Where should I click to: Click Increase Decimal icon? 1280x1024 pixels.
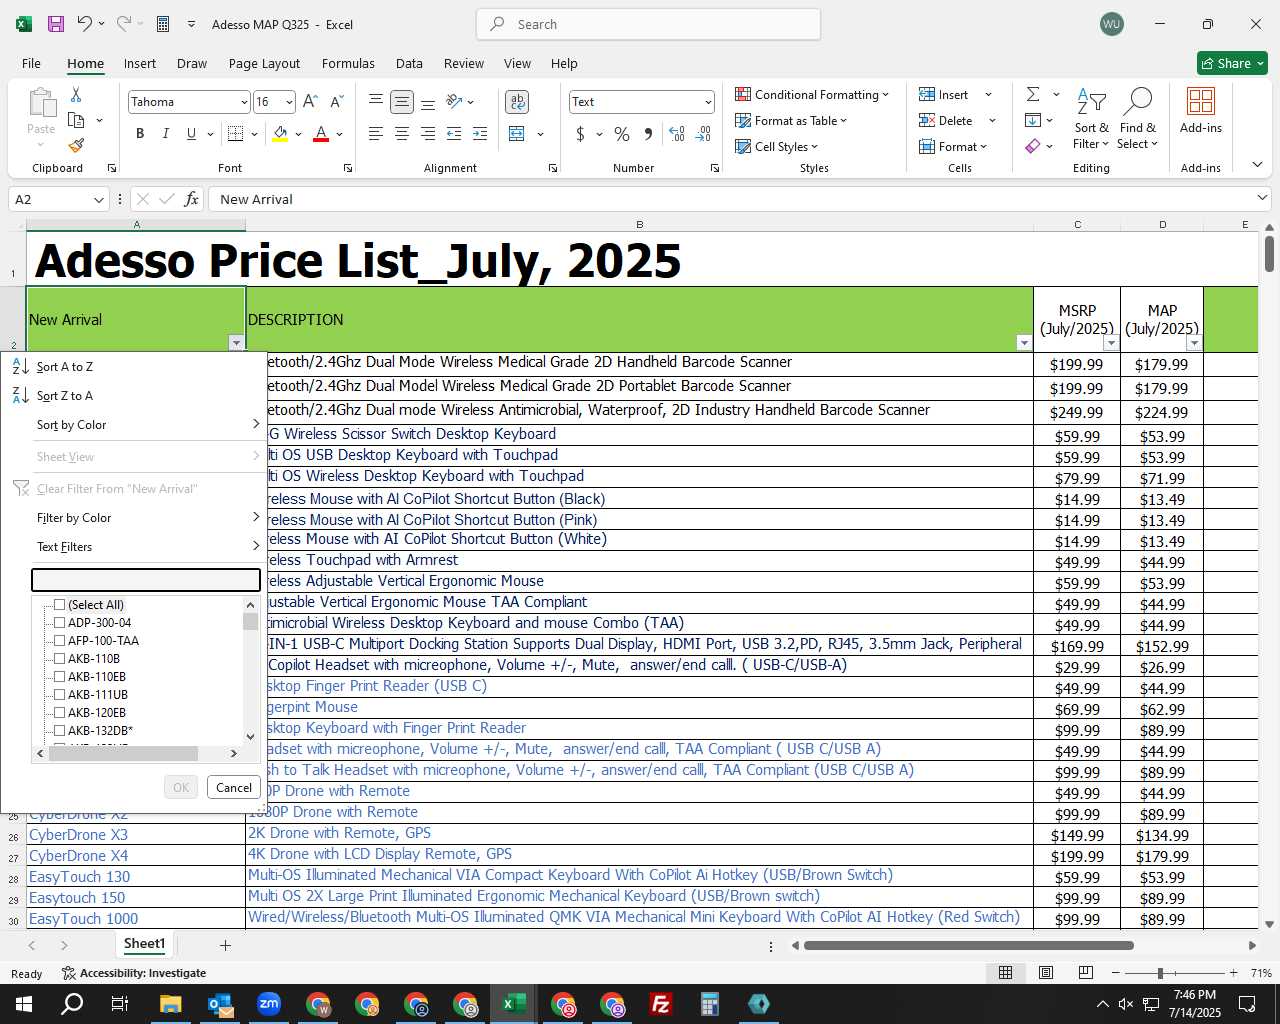(677, 133)
